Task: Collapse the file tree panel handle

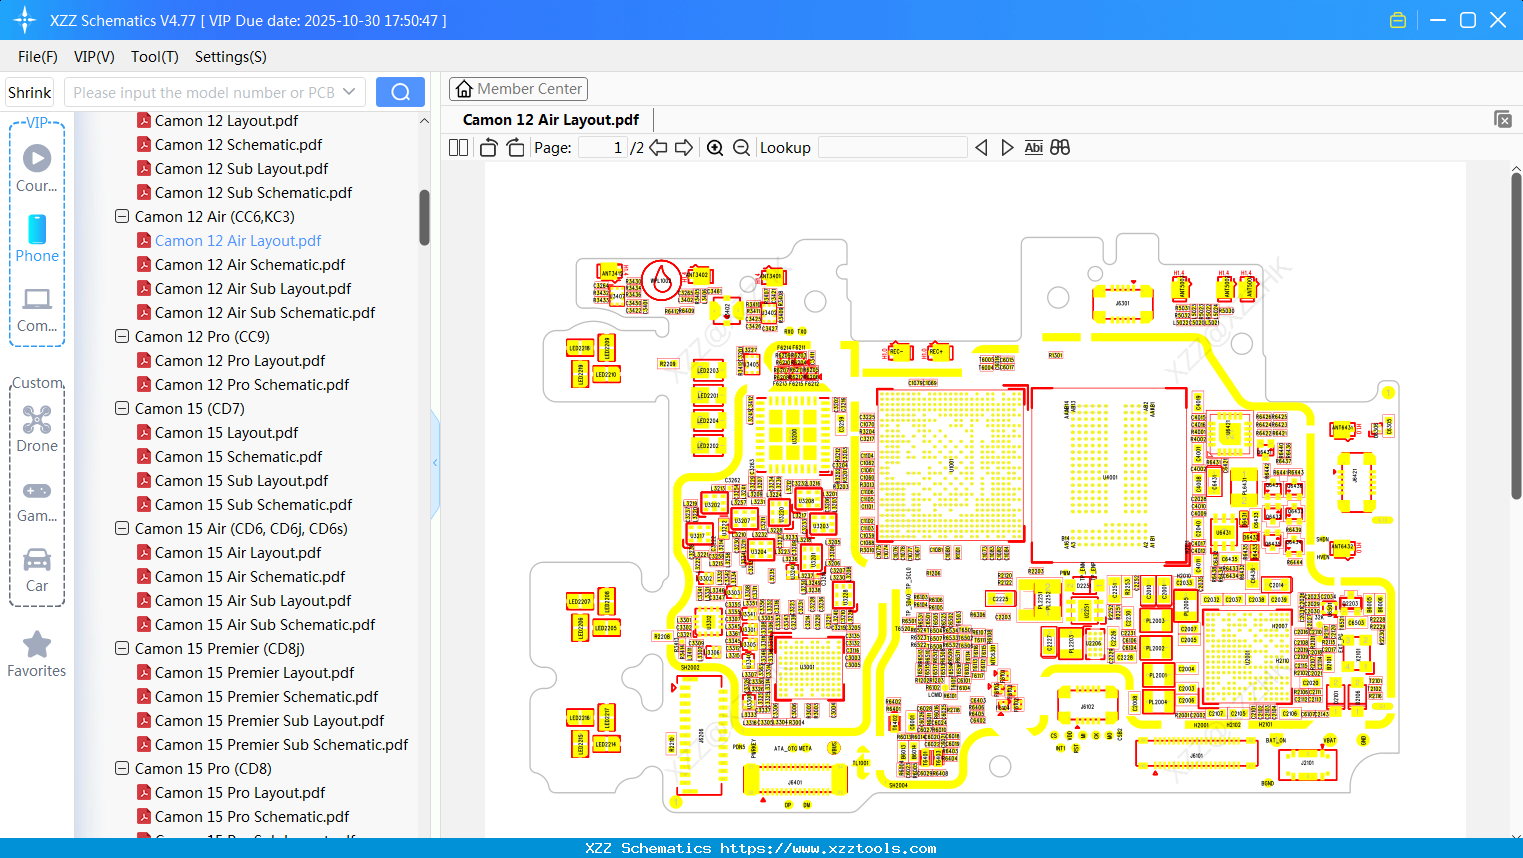Action: (435, 463)
